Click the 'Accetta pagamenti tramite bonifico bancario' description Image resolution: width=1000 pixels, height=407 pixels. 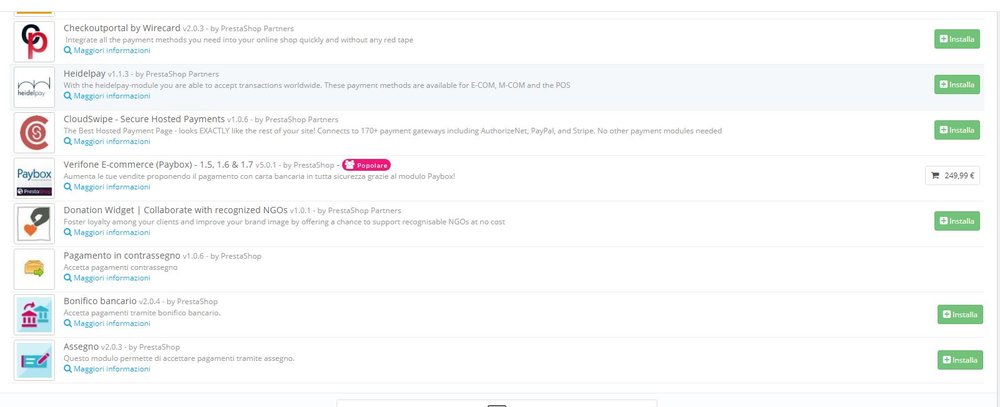[x=142, y=313]
